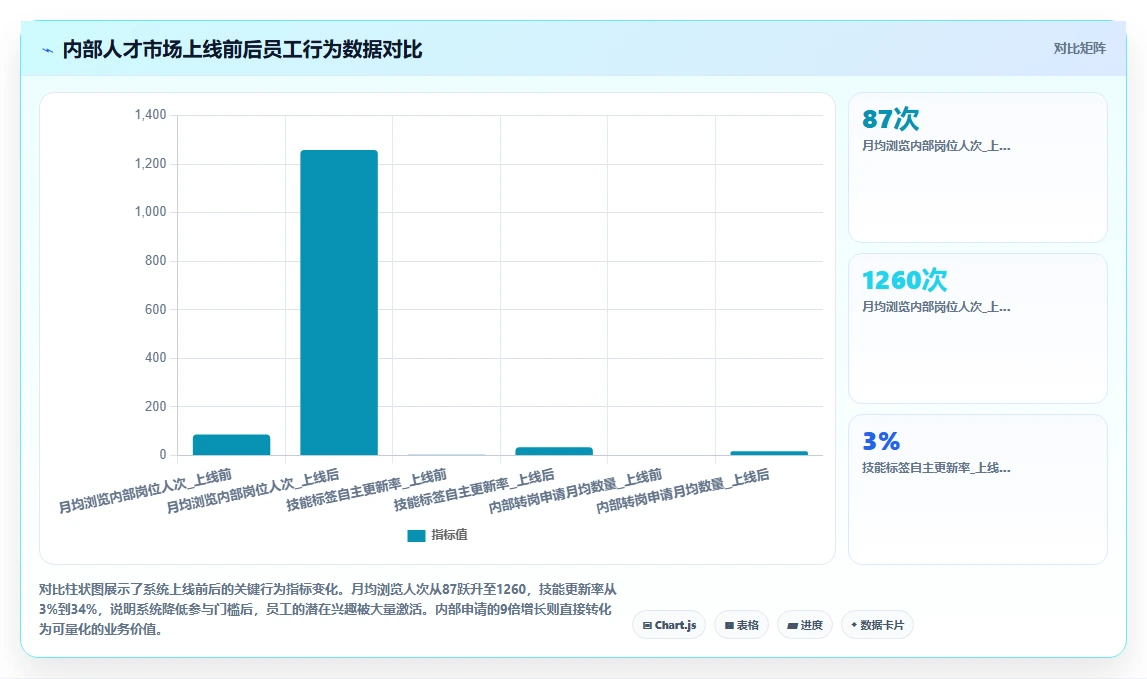This screenshot has width=1147, height=679.
Task: Click axis label 内部转岗申请月均数量_上线后
Action: pos(683,491)
